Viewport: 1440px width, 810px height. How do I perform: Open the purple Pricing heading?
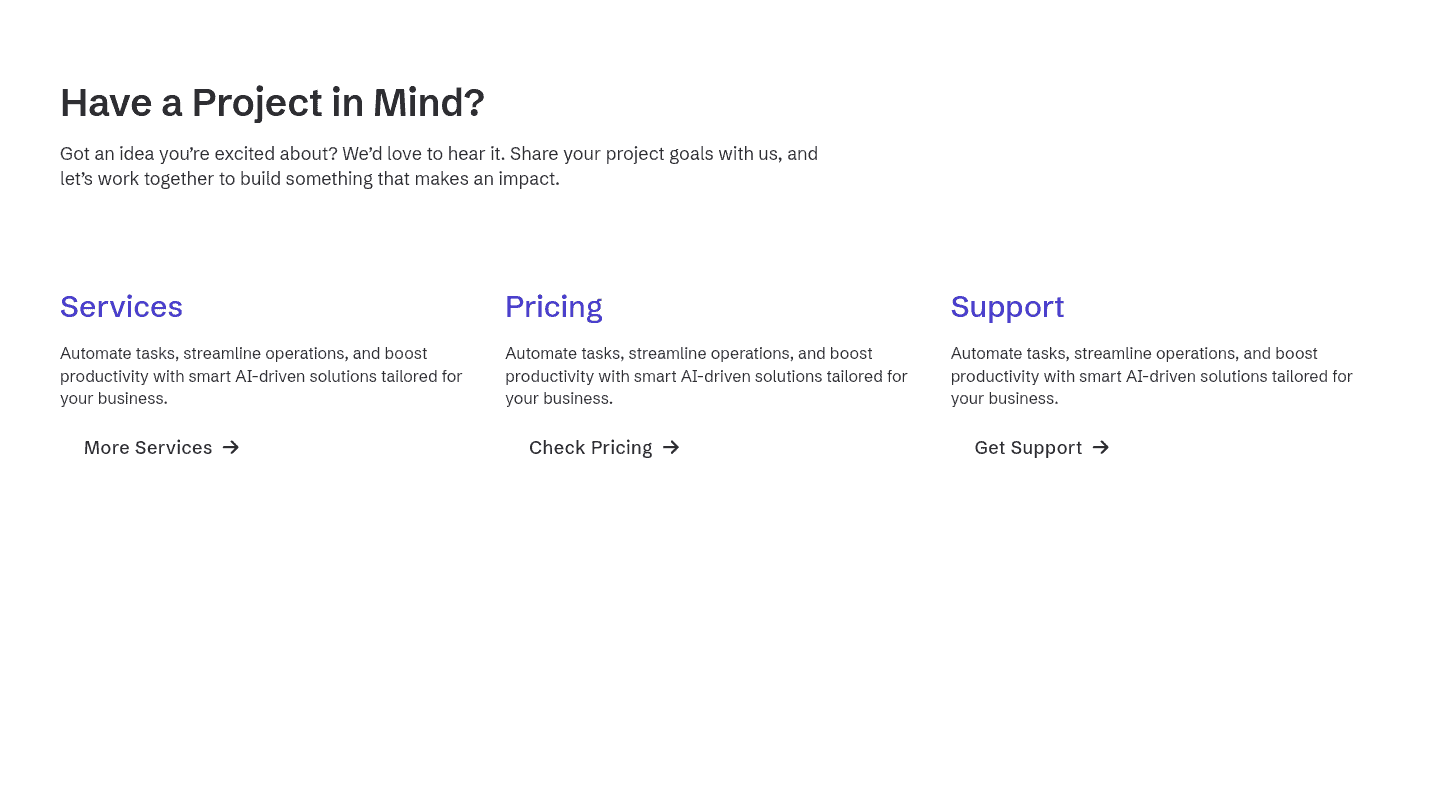tap(553, 306)
